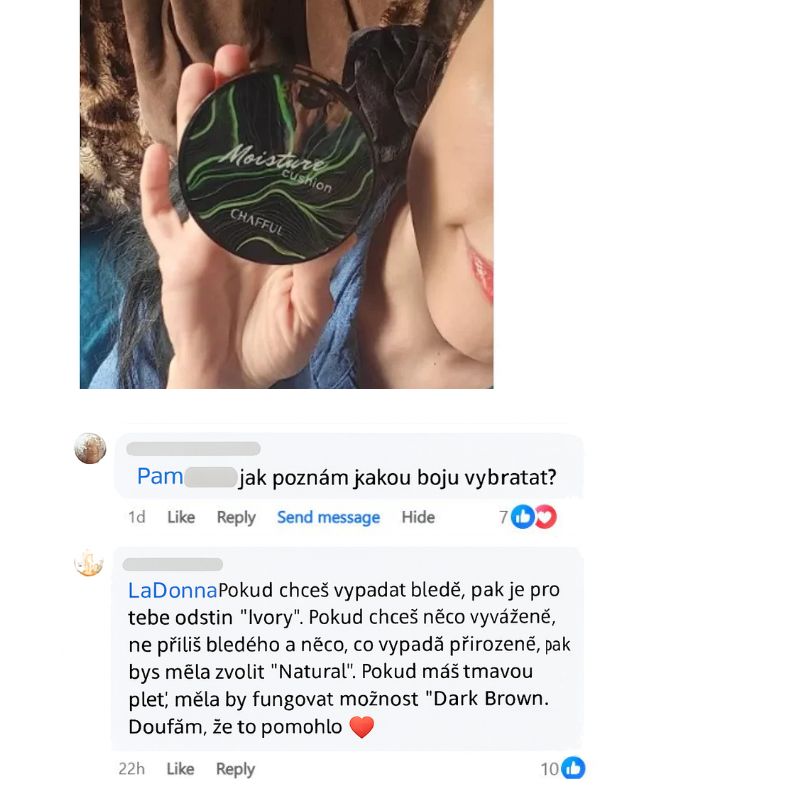The image size is (800, 800).
Task: Send message to first commenter
Action: point(329,517)
